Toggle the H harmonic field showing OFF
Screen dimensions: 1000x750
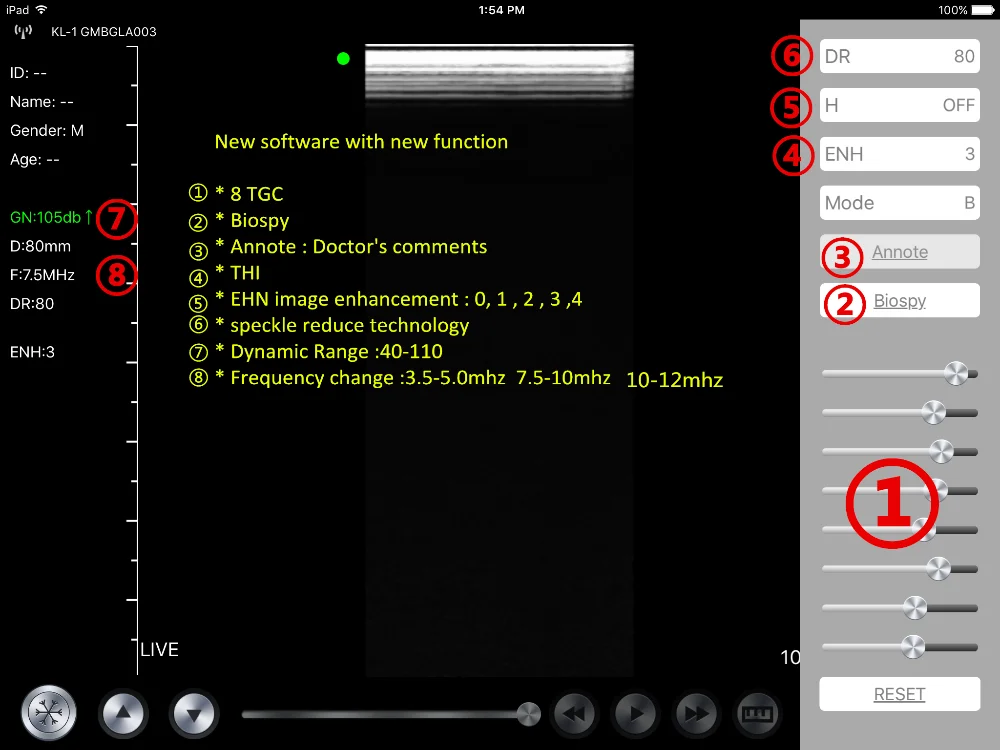(899, 105)
